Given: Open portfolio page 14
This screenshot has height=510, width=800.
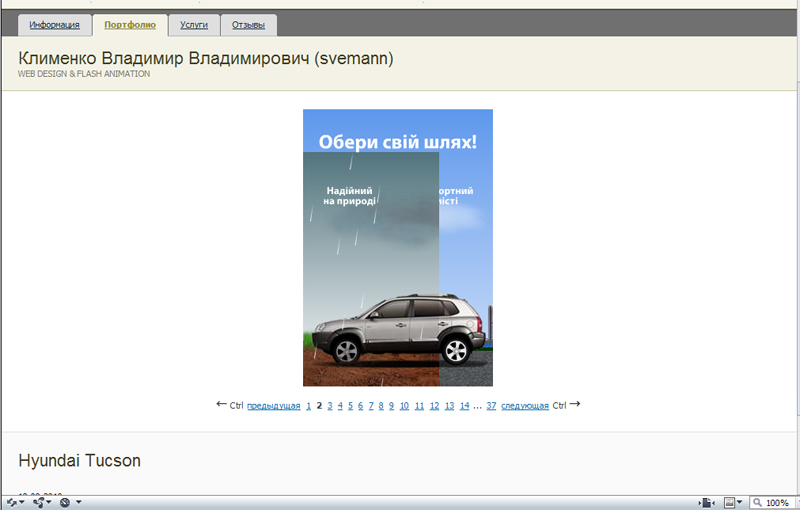Looking at the screenshot, I should coord(464,406).
